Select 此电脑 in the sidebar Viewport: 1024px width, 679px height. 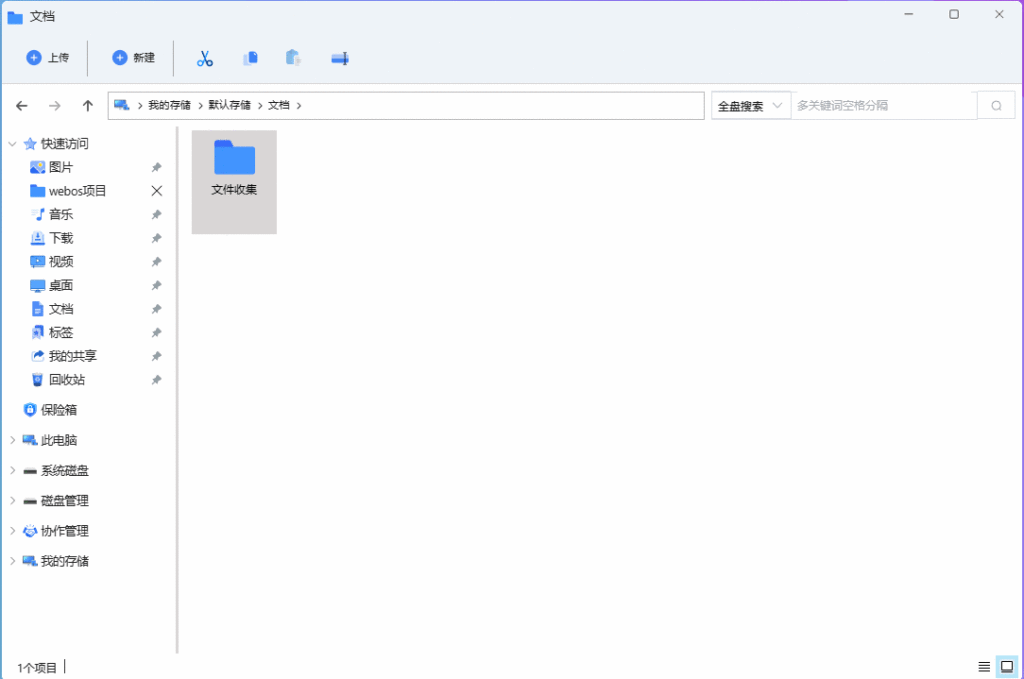[x=59, y=440]
